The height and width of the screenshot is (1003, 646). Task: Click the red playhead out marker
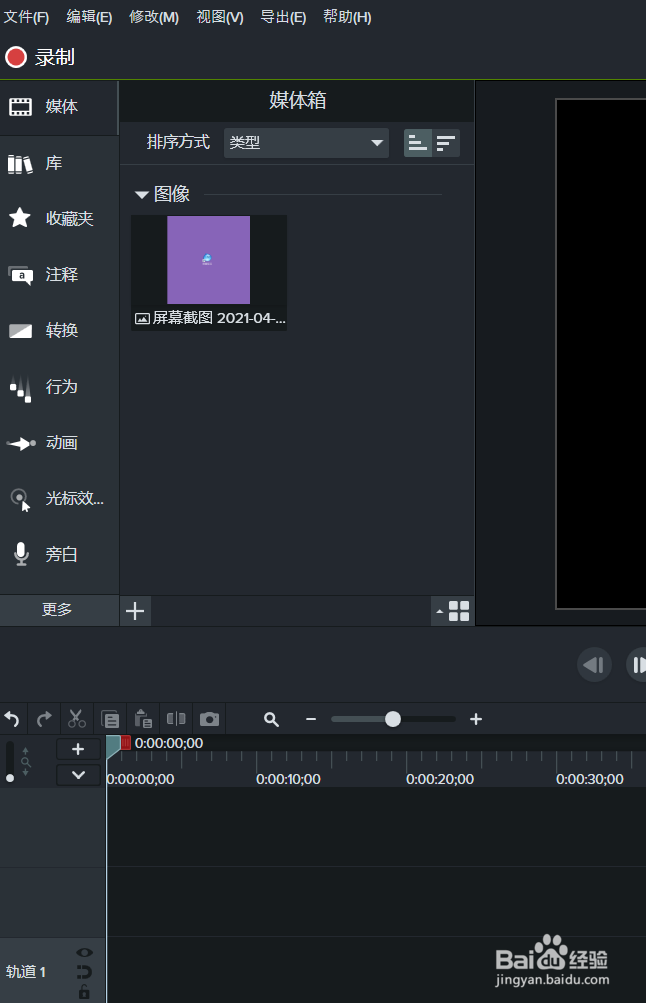point(126,743)
